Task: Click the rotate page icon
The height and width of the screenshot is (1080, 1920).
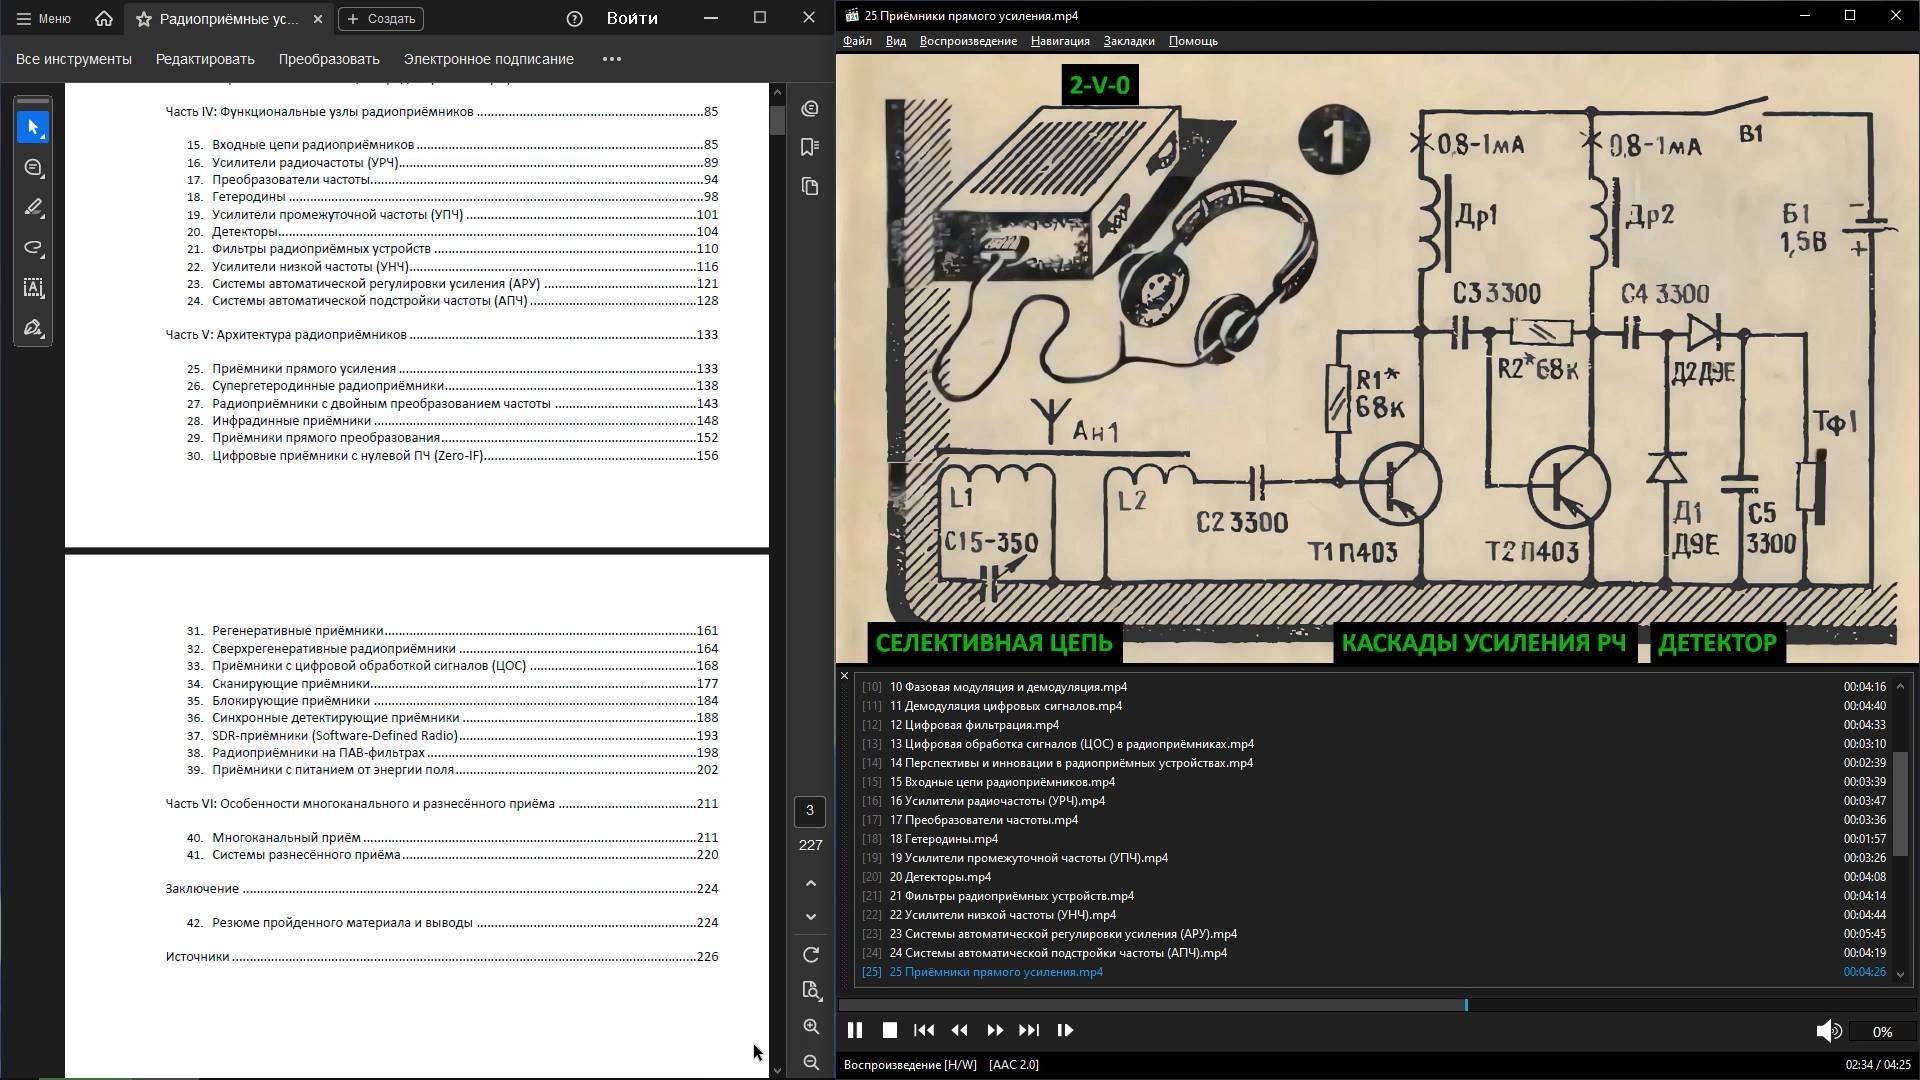Action: pos(811,955)
